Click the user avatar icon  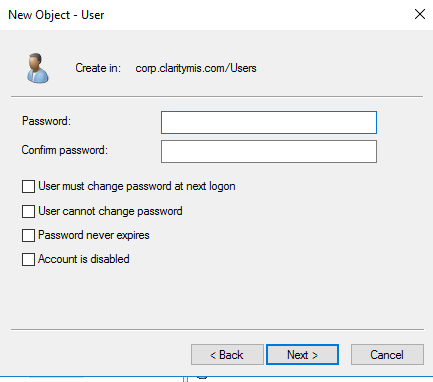pyautogui.click(x=38, y=68)
